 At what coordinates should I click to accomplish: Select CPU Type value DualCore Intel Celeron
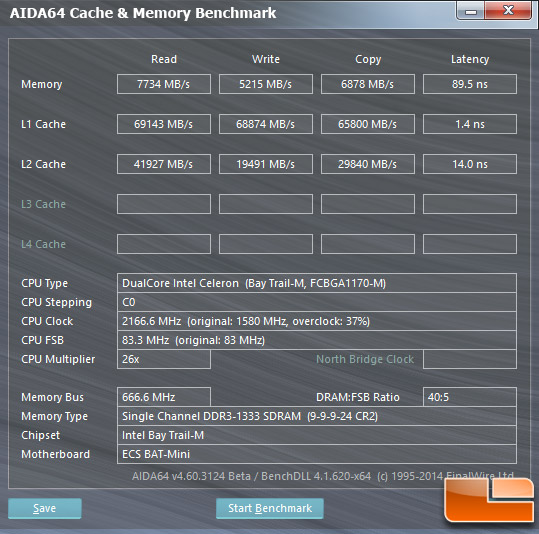317,283
